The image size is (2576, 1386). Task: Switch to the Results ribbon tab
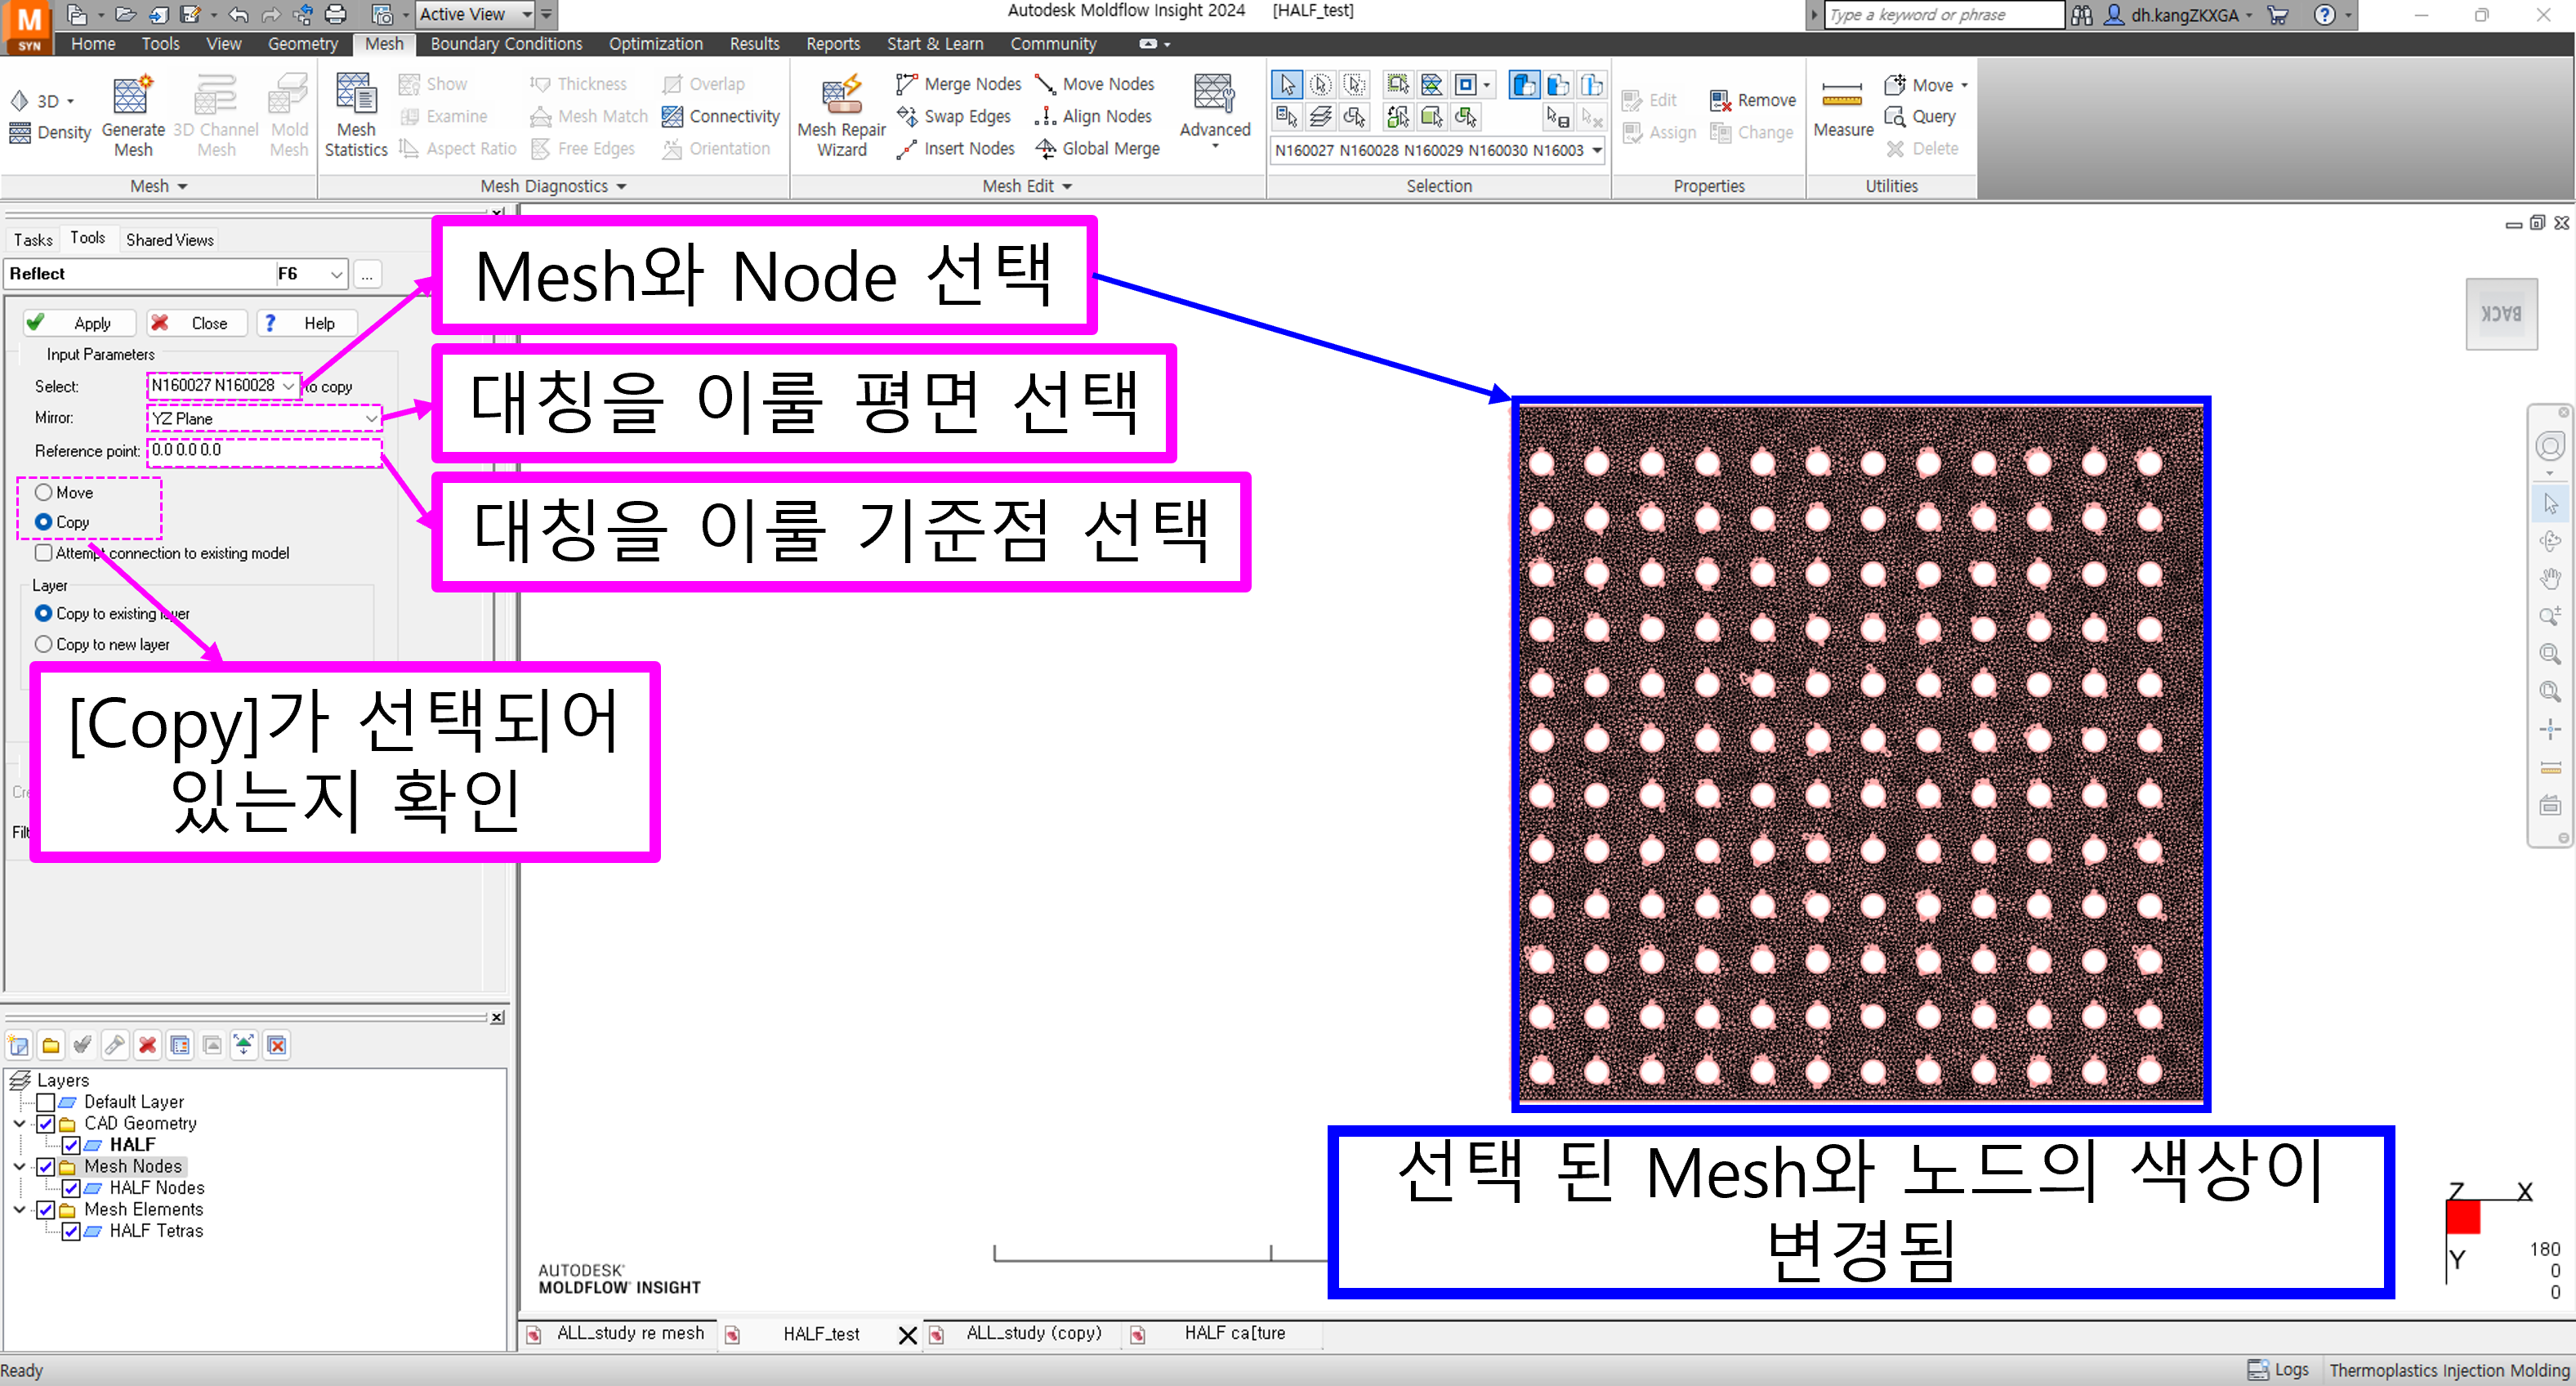click(754, 44)
